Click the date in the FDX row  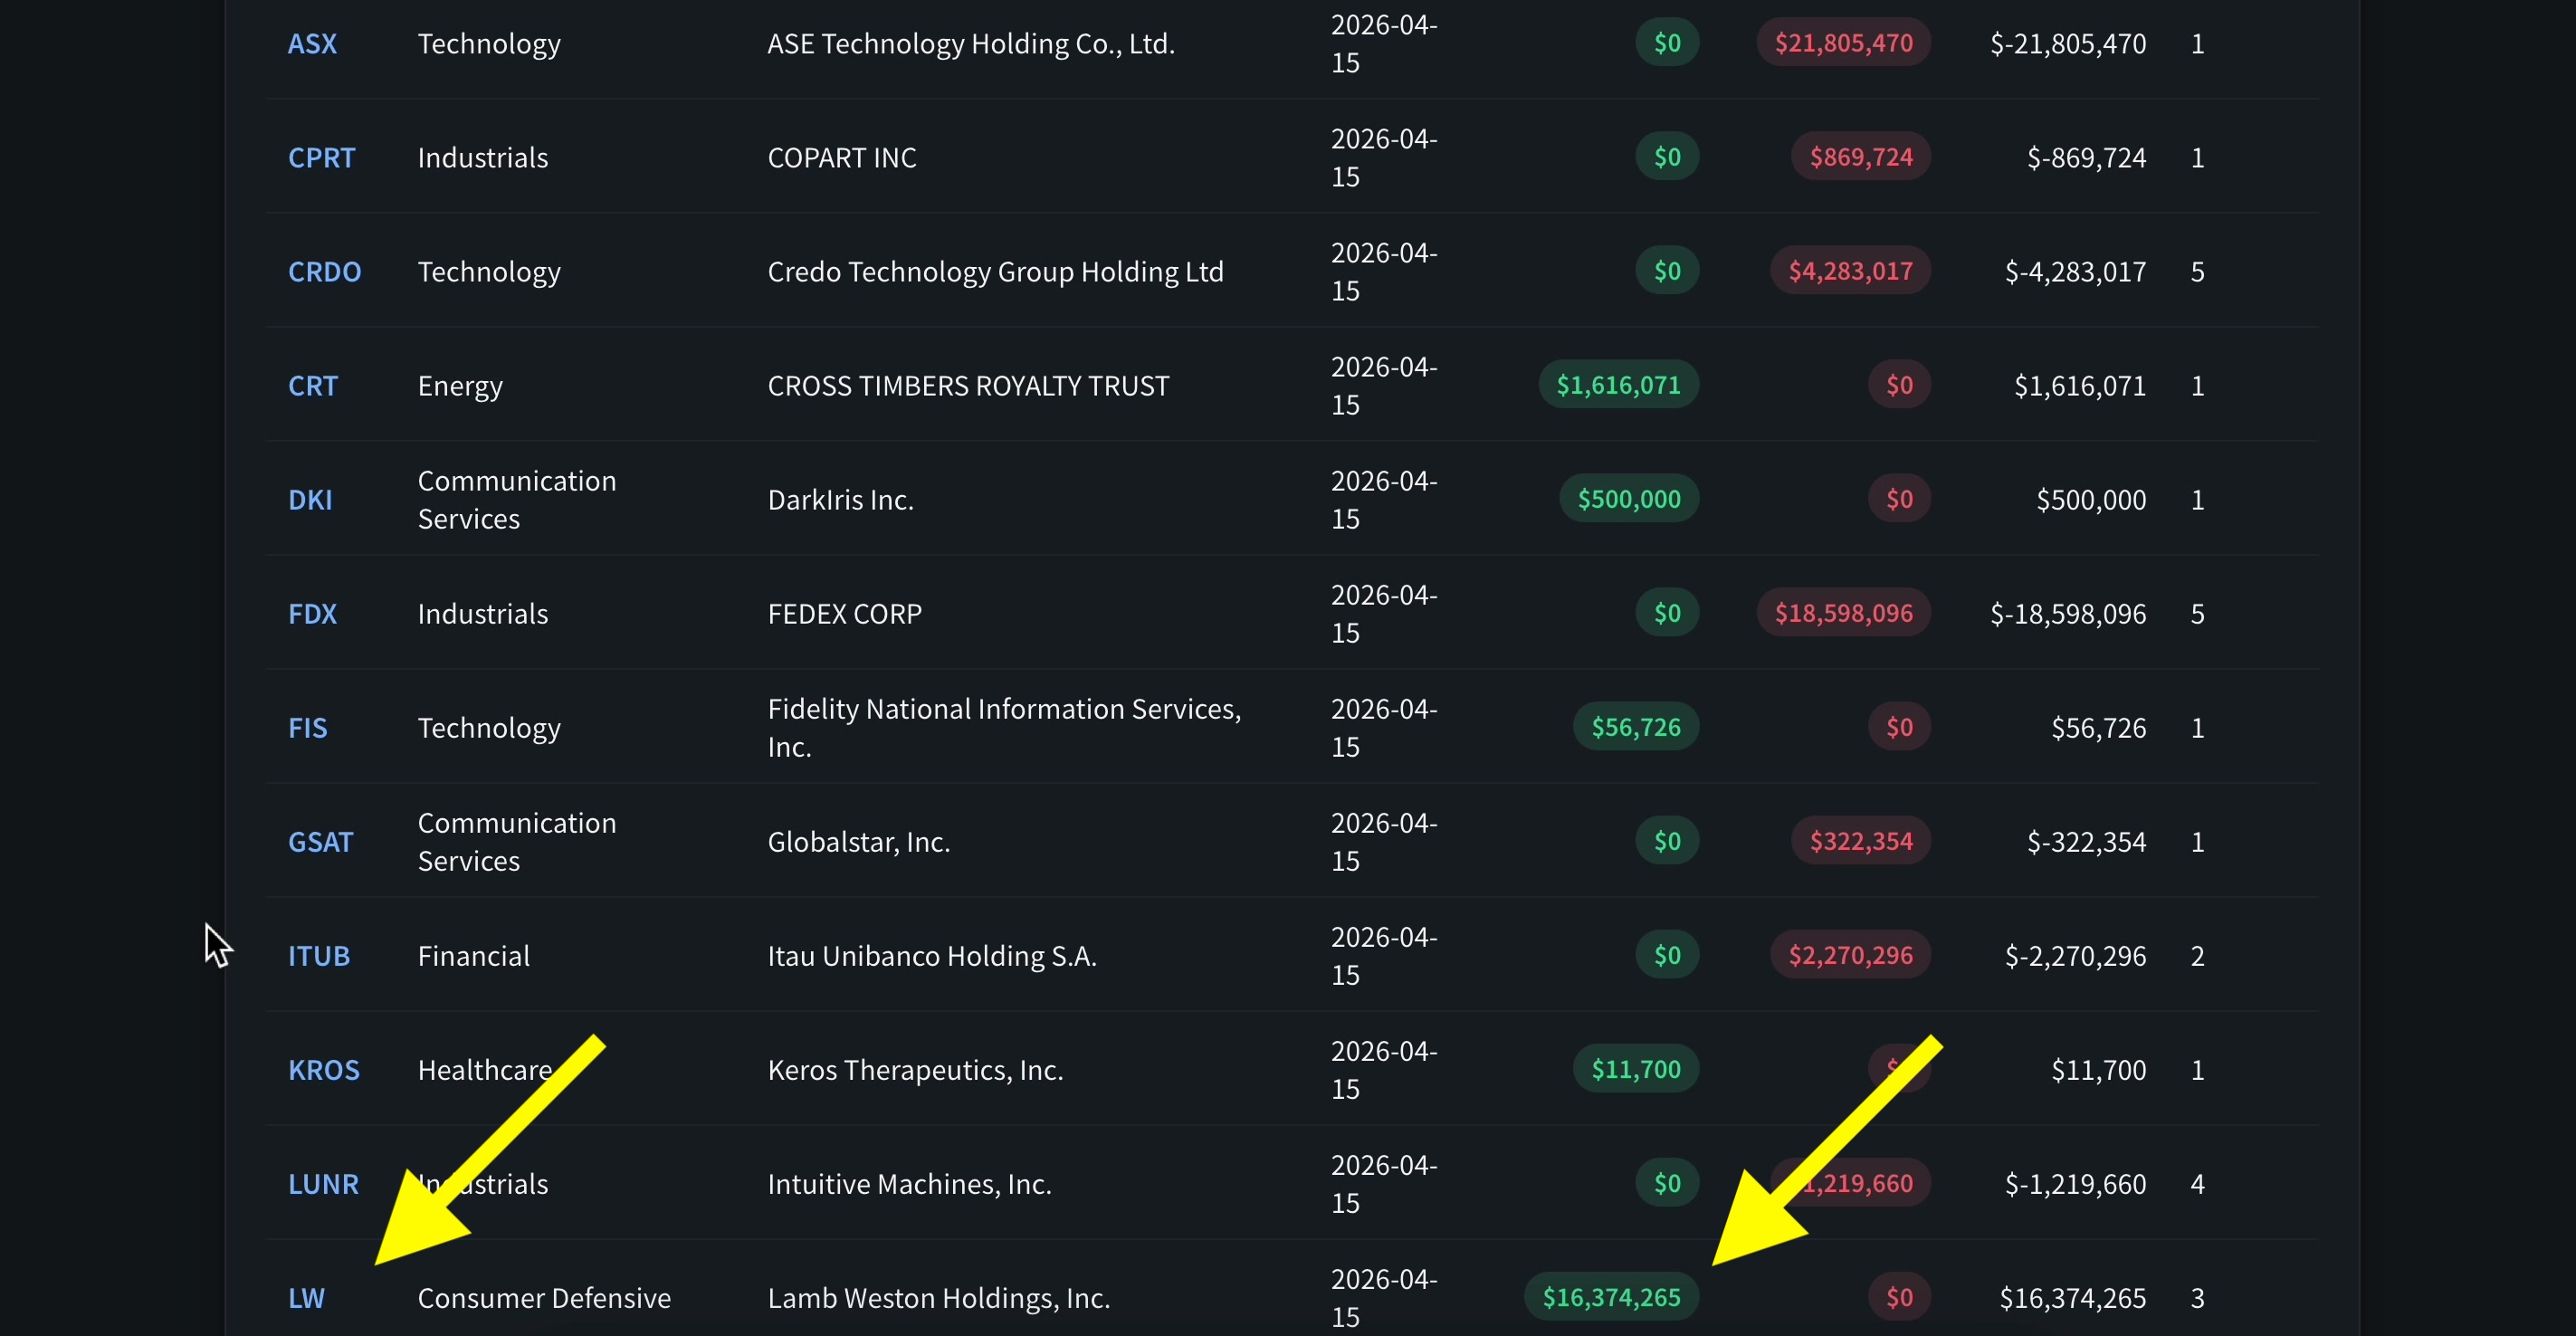click(x=1383, y=613)
